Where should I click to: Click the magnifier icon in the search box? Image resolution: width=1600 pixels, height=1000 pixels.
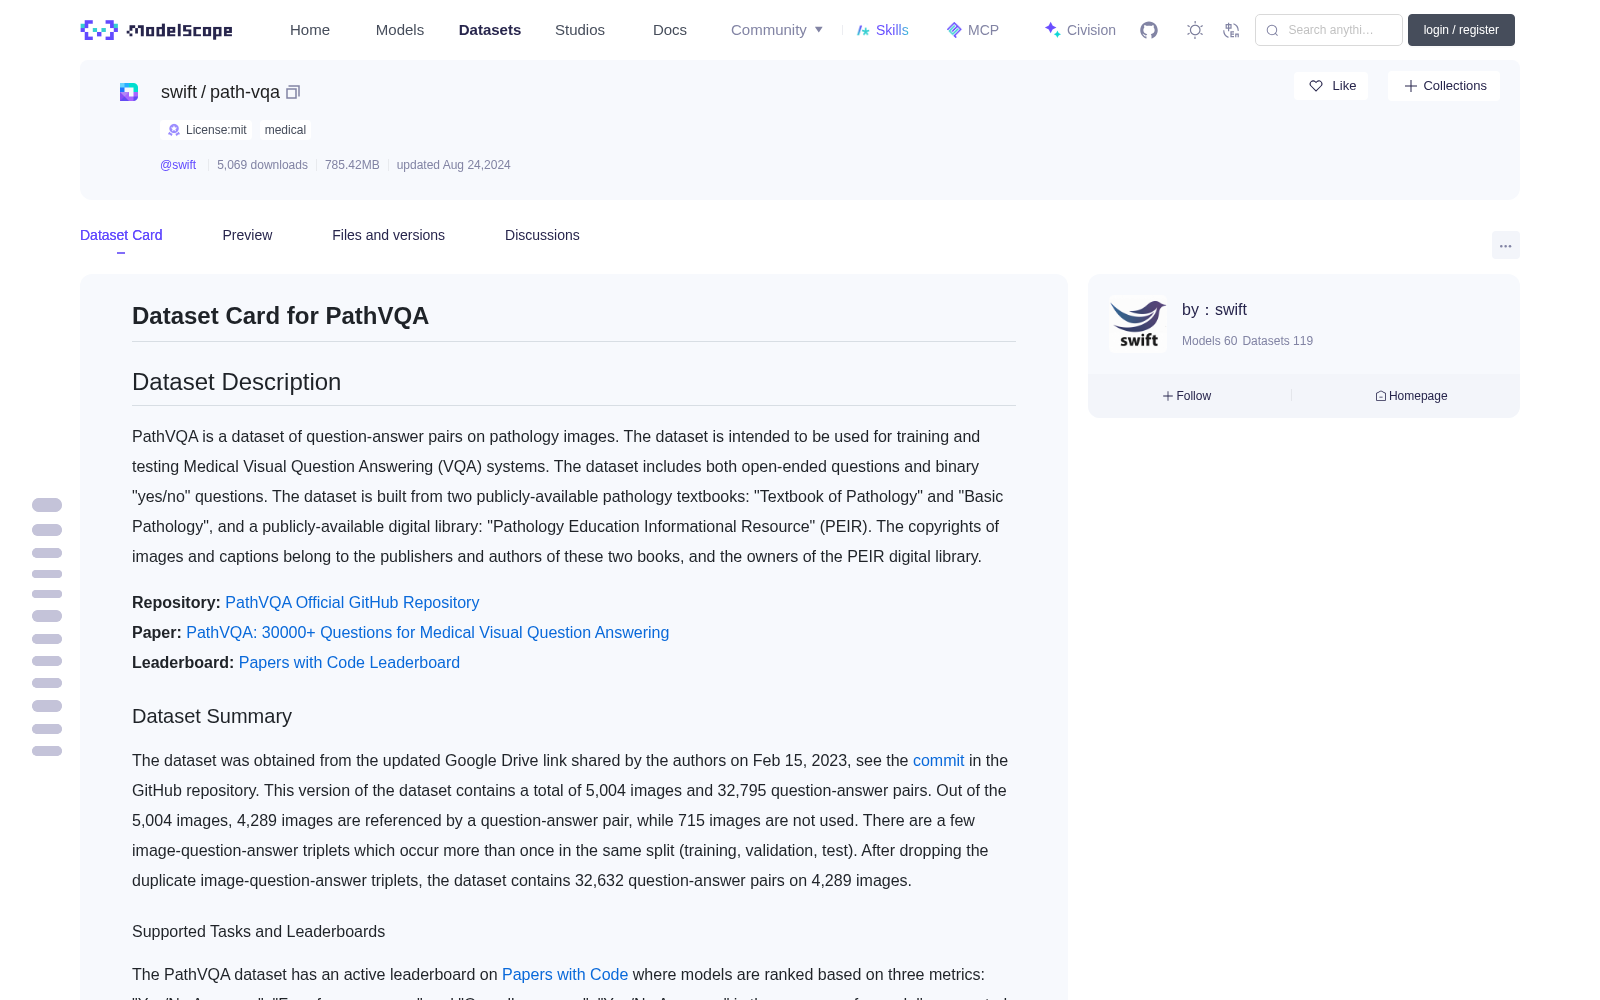(1272, 30)
